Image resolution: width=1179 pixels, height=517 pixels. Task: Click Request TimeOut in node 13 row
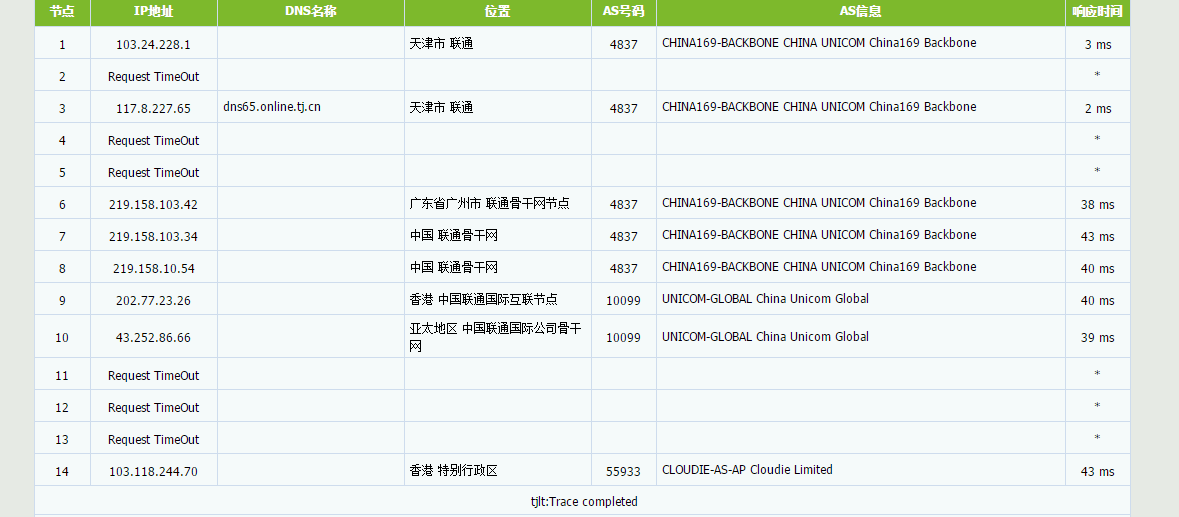[153, 439]
